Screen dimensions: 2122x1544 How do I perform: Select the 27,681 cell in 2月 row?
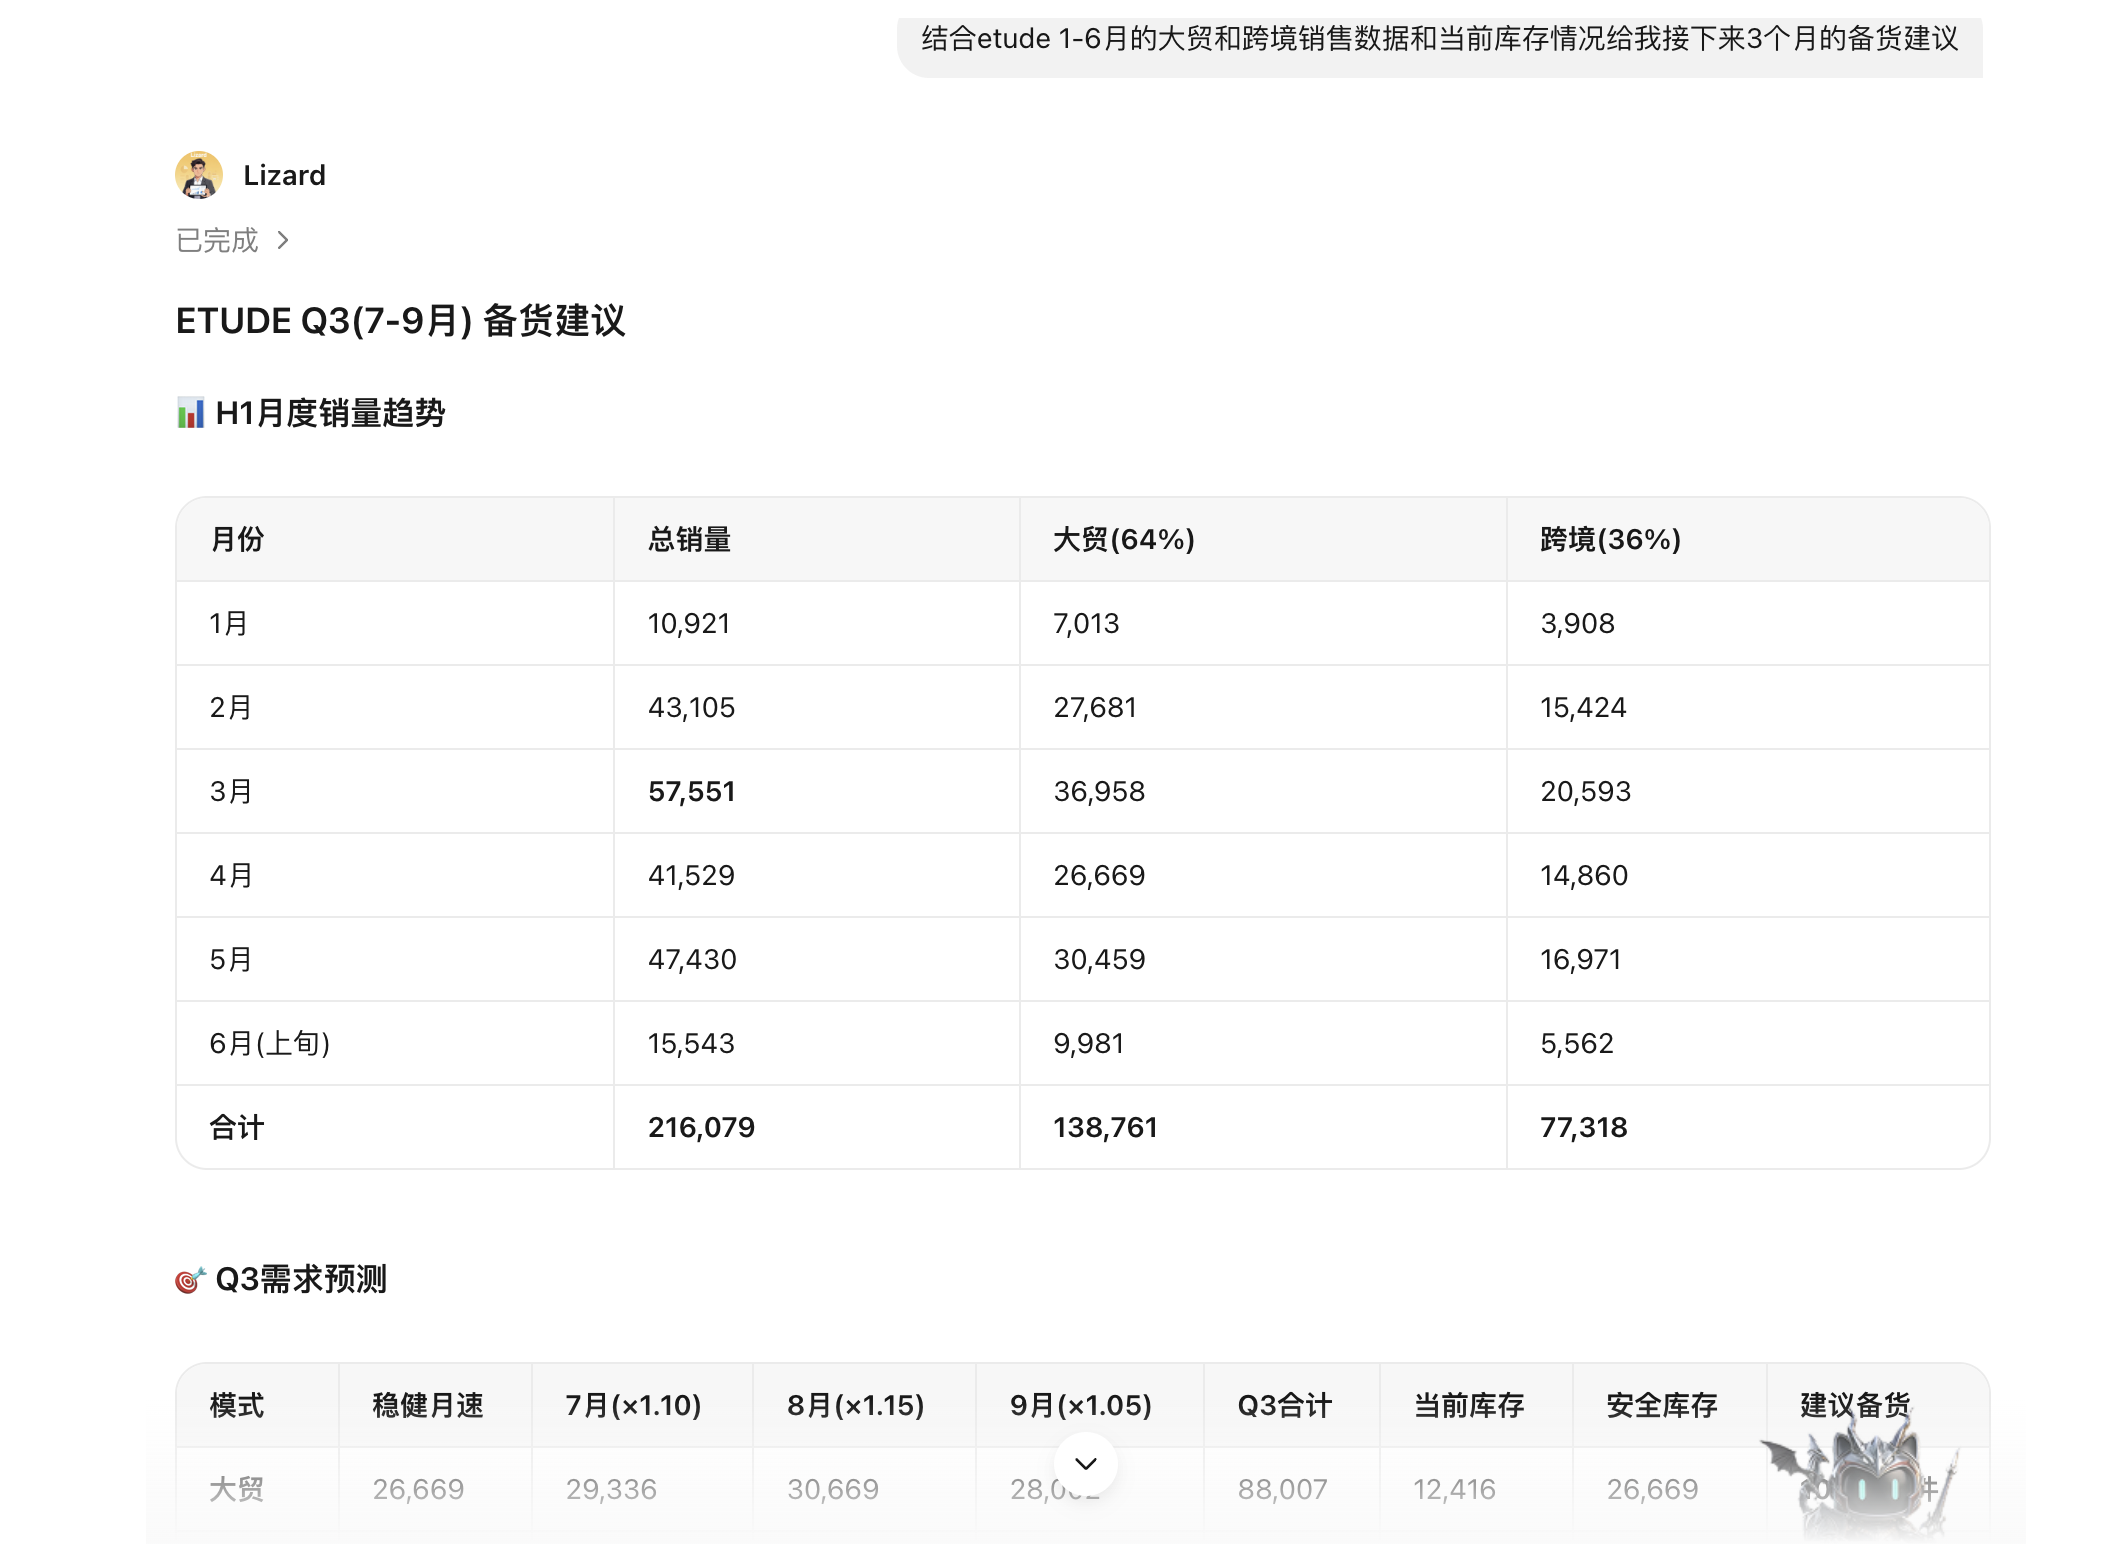pos(1095,708)
